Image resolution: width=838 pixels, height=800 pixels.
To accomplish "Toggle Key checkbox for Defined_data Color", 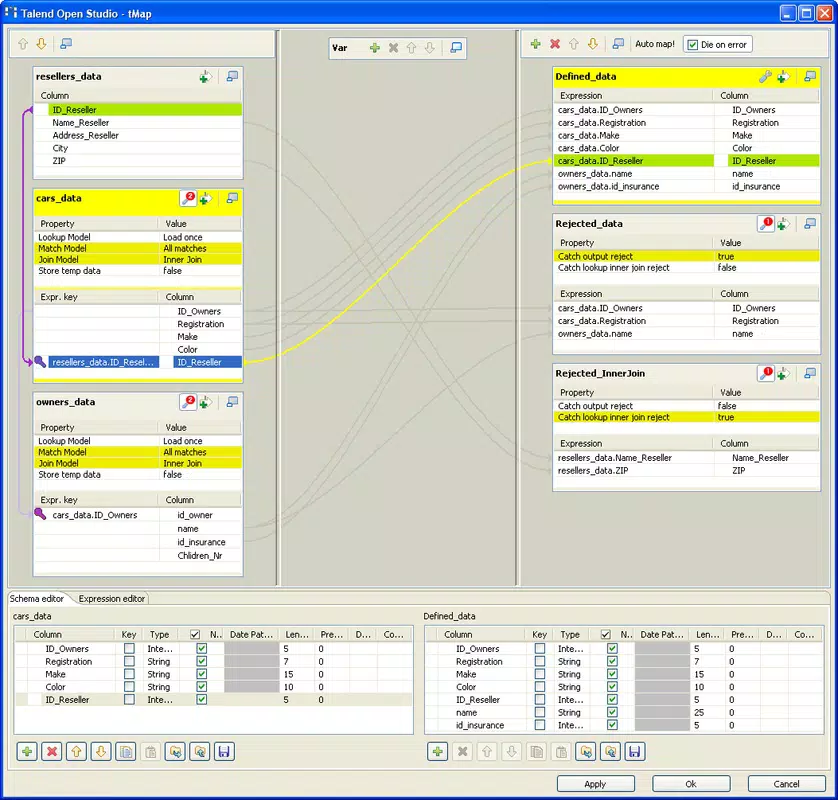I will pos(540,687).
